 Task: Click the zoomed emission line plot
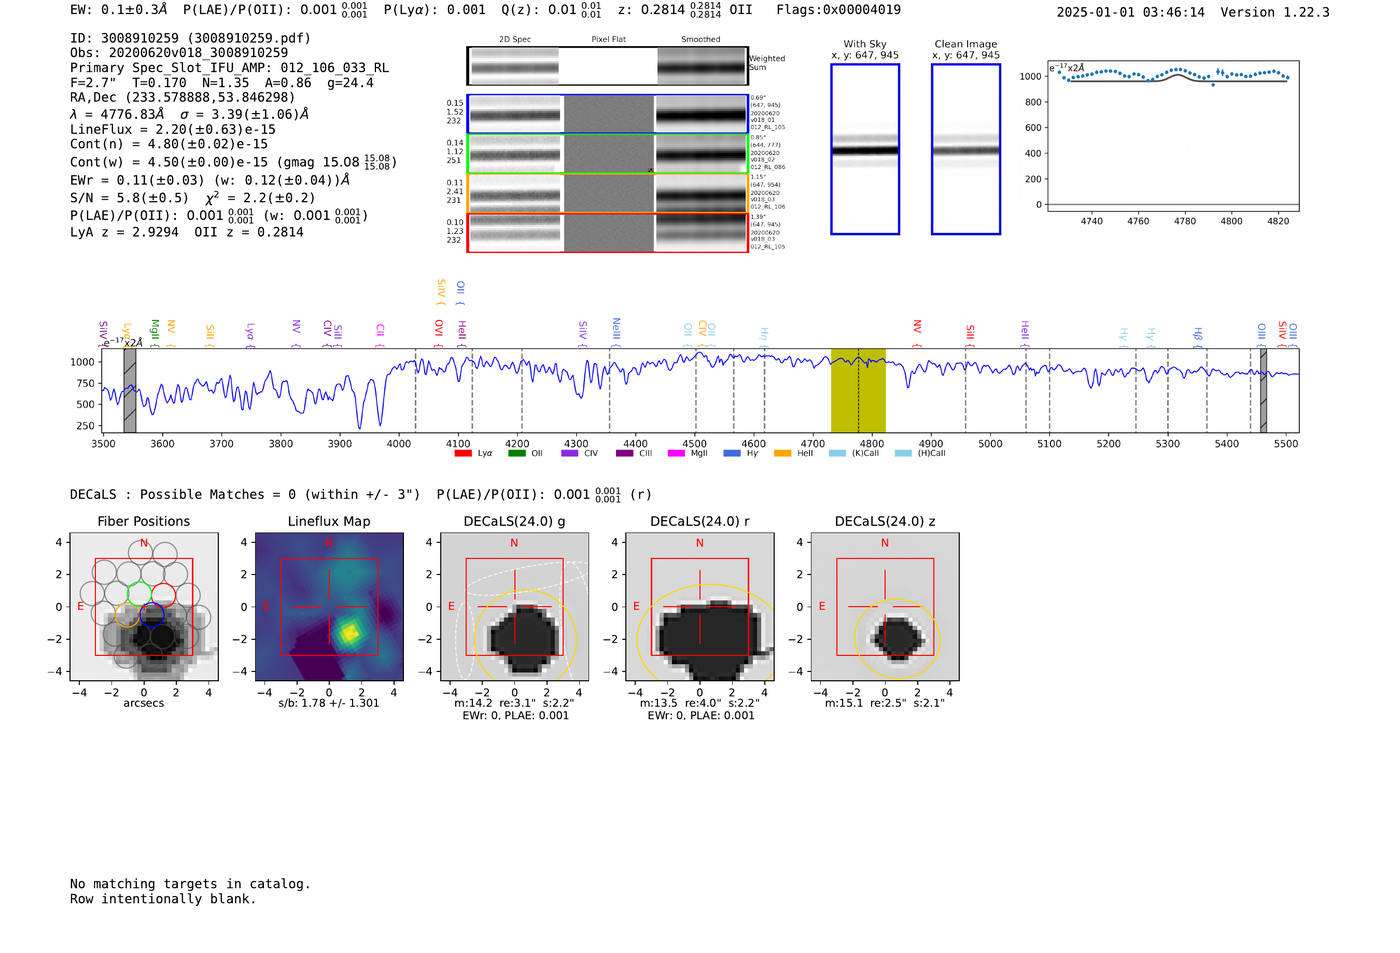(1173, 135)
